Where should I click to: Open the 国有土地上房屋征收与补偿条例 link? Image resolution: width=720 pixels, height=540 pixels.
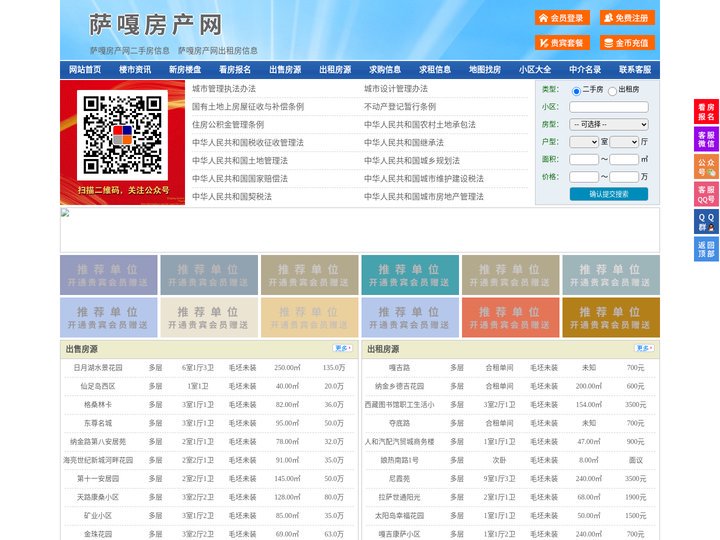[x=248, y=107]
